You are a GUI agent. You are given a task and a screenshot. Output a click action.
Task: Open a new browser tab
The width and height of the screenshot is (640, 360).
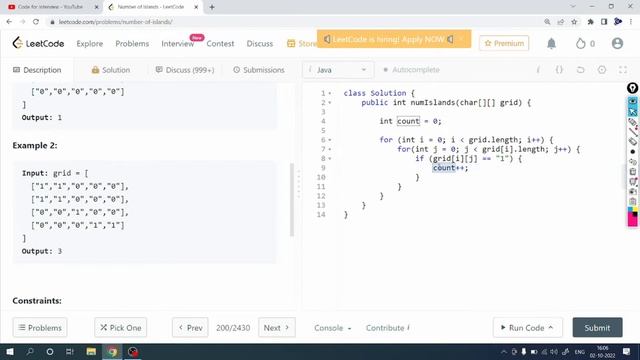212,7
